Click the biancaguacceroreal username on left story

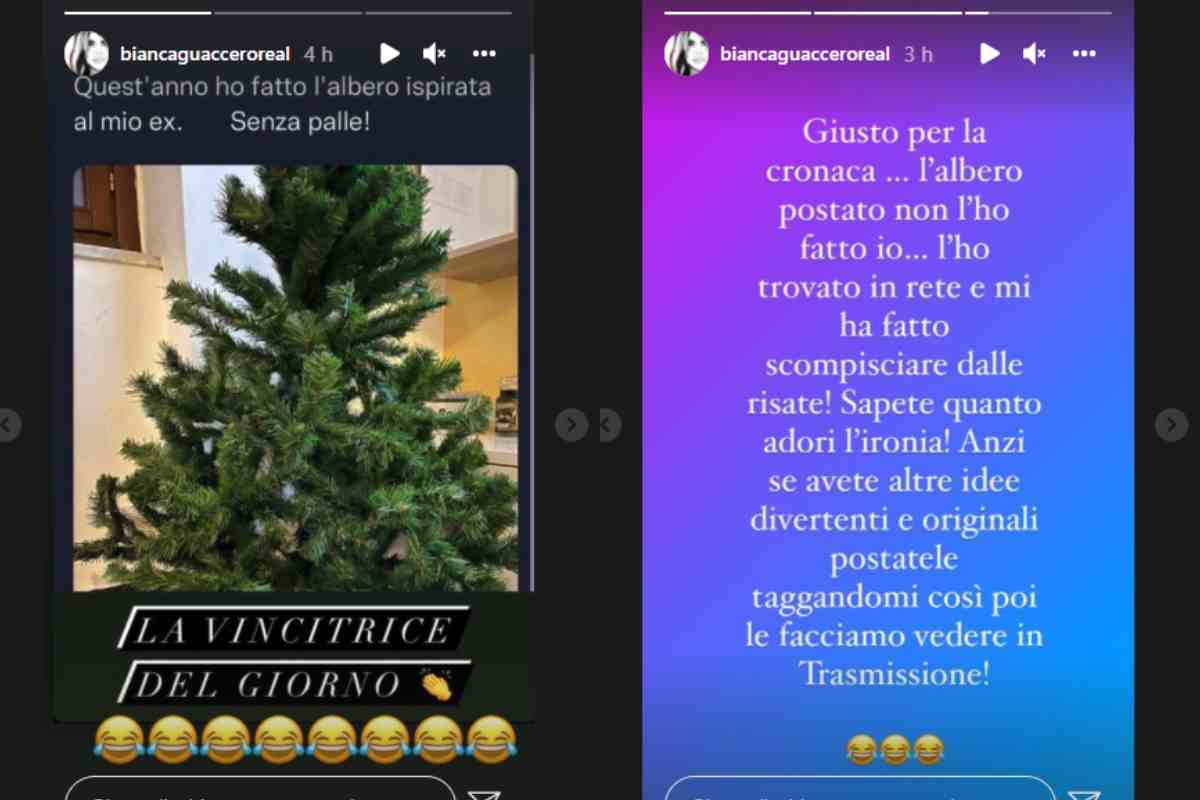pos(204,54)
